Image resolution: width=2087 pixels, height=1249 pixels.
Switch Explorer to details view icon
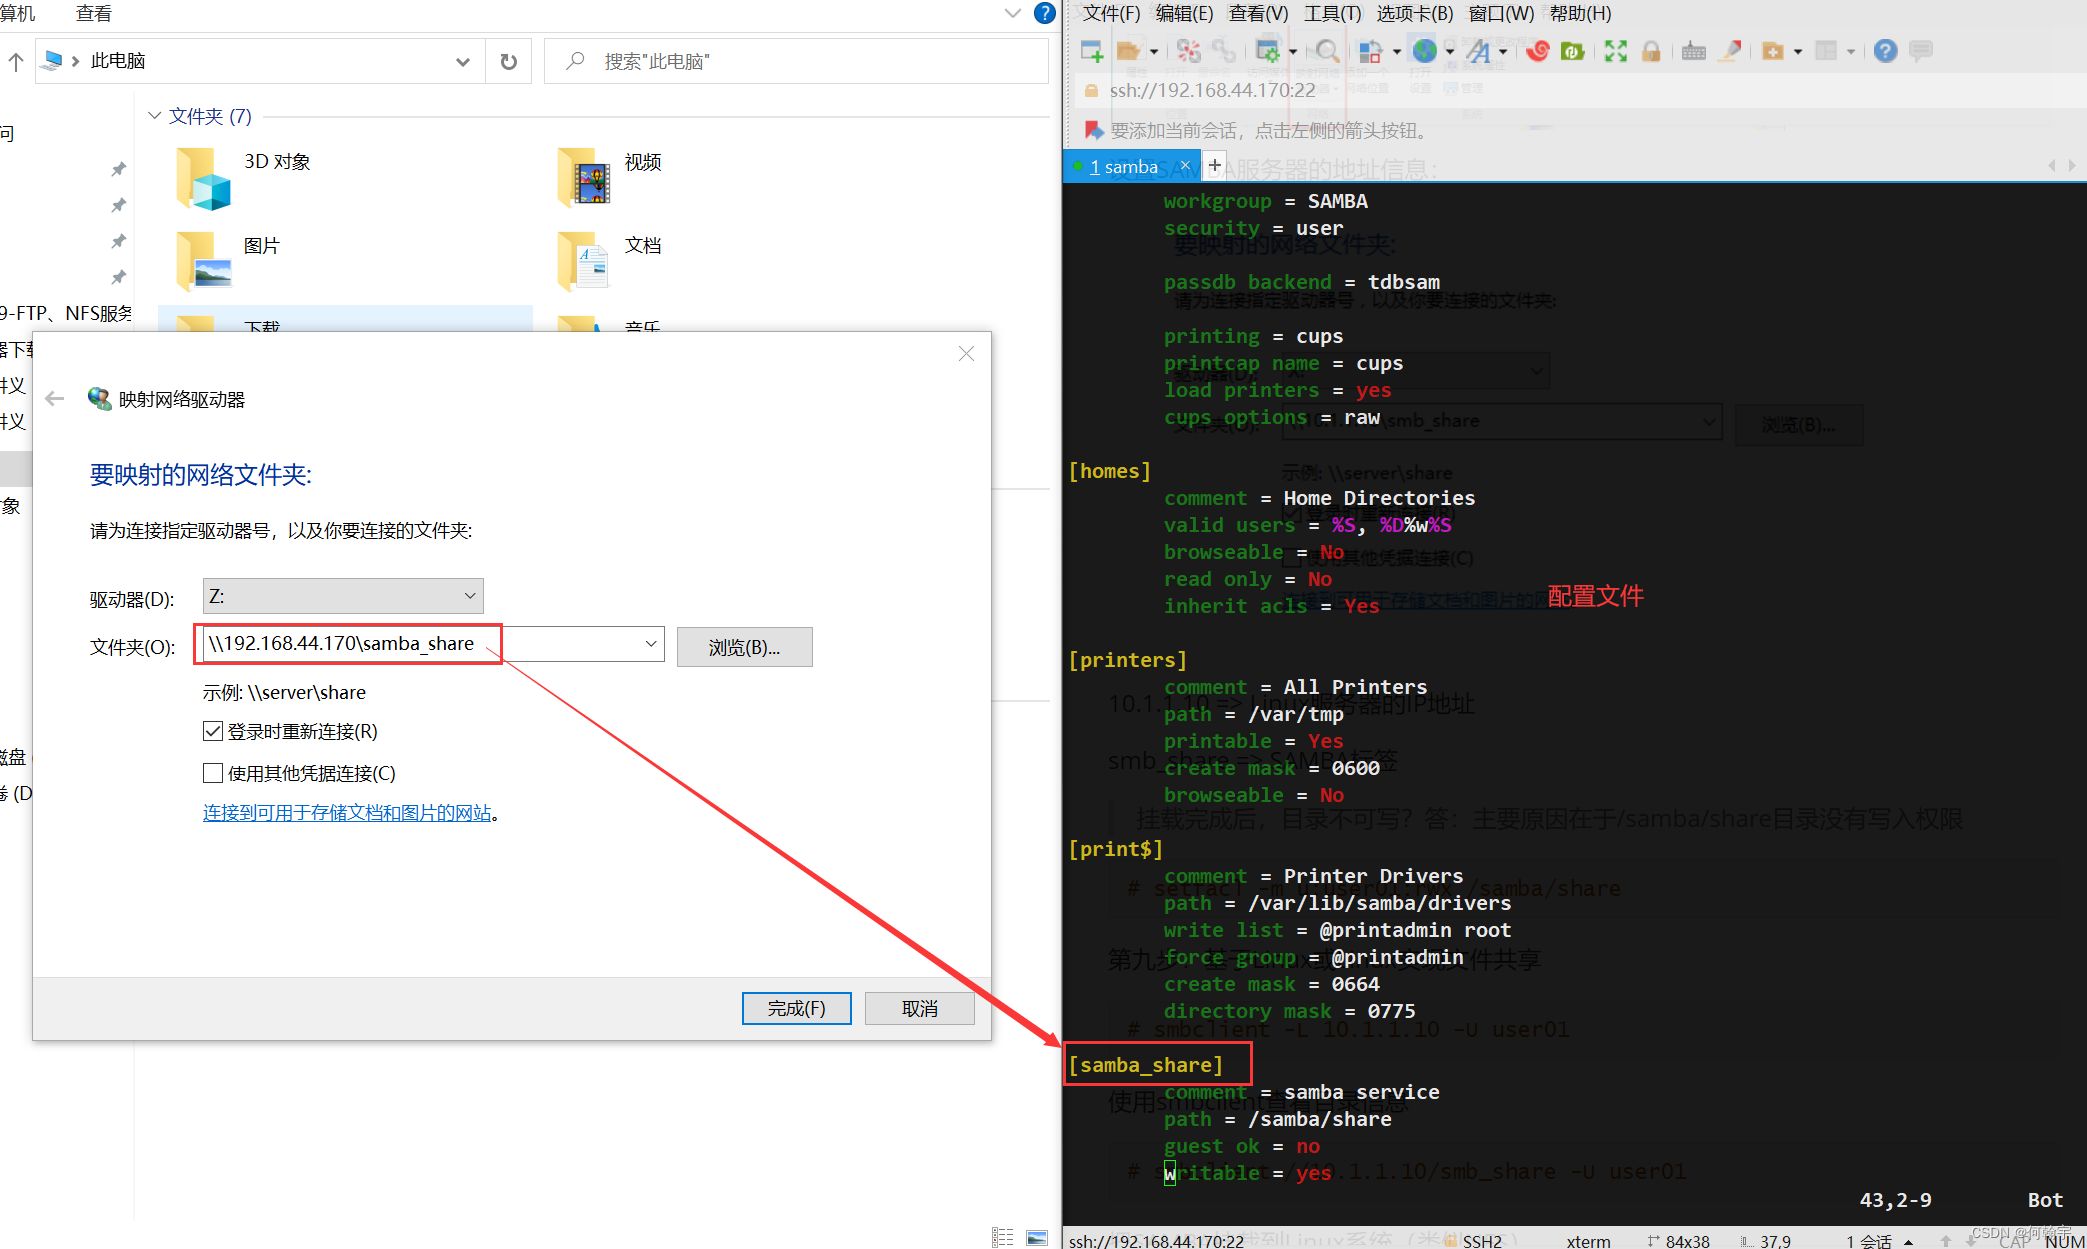1003,1237
